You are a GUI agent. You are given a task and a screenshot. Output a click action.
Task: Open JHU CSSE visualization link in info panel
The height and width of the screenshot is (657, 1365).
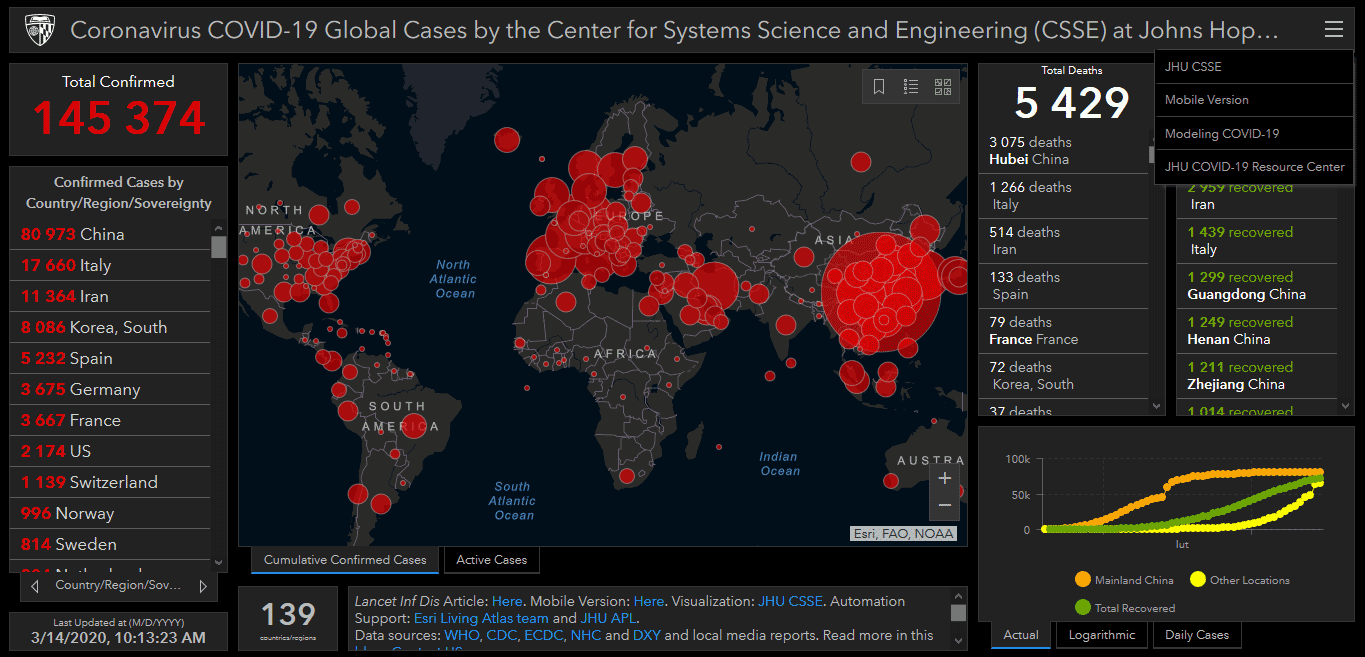pos(790,601)
